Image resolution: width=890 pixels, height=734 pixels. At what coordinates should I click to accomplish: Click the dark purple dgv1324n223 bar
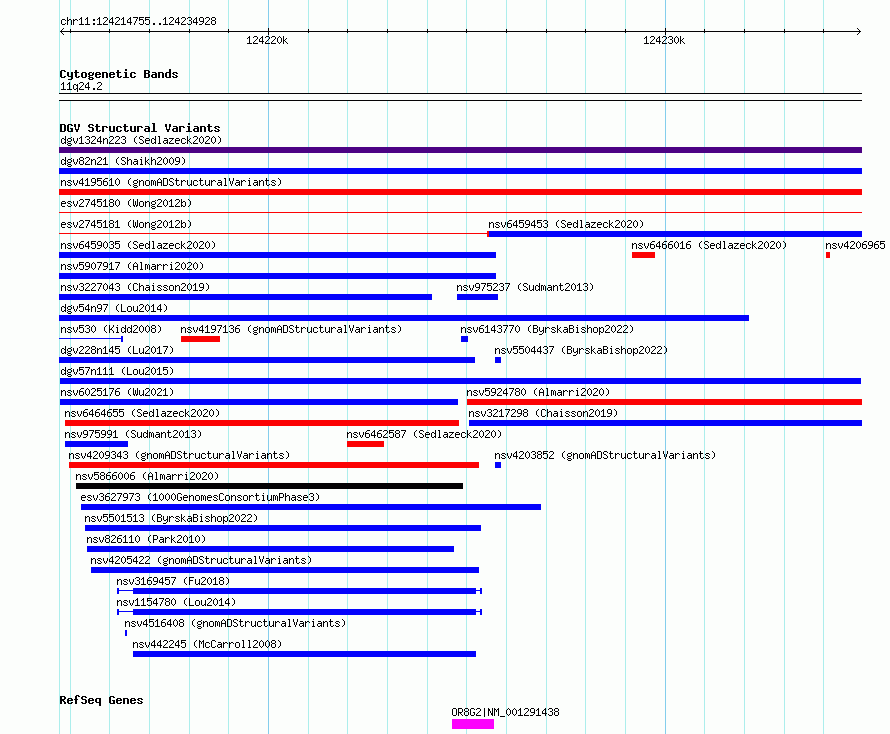(x=460, y=150)
